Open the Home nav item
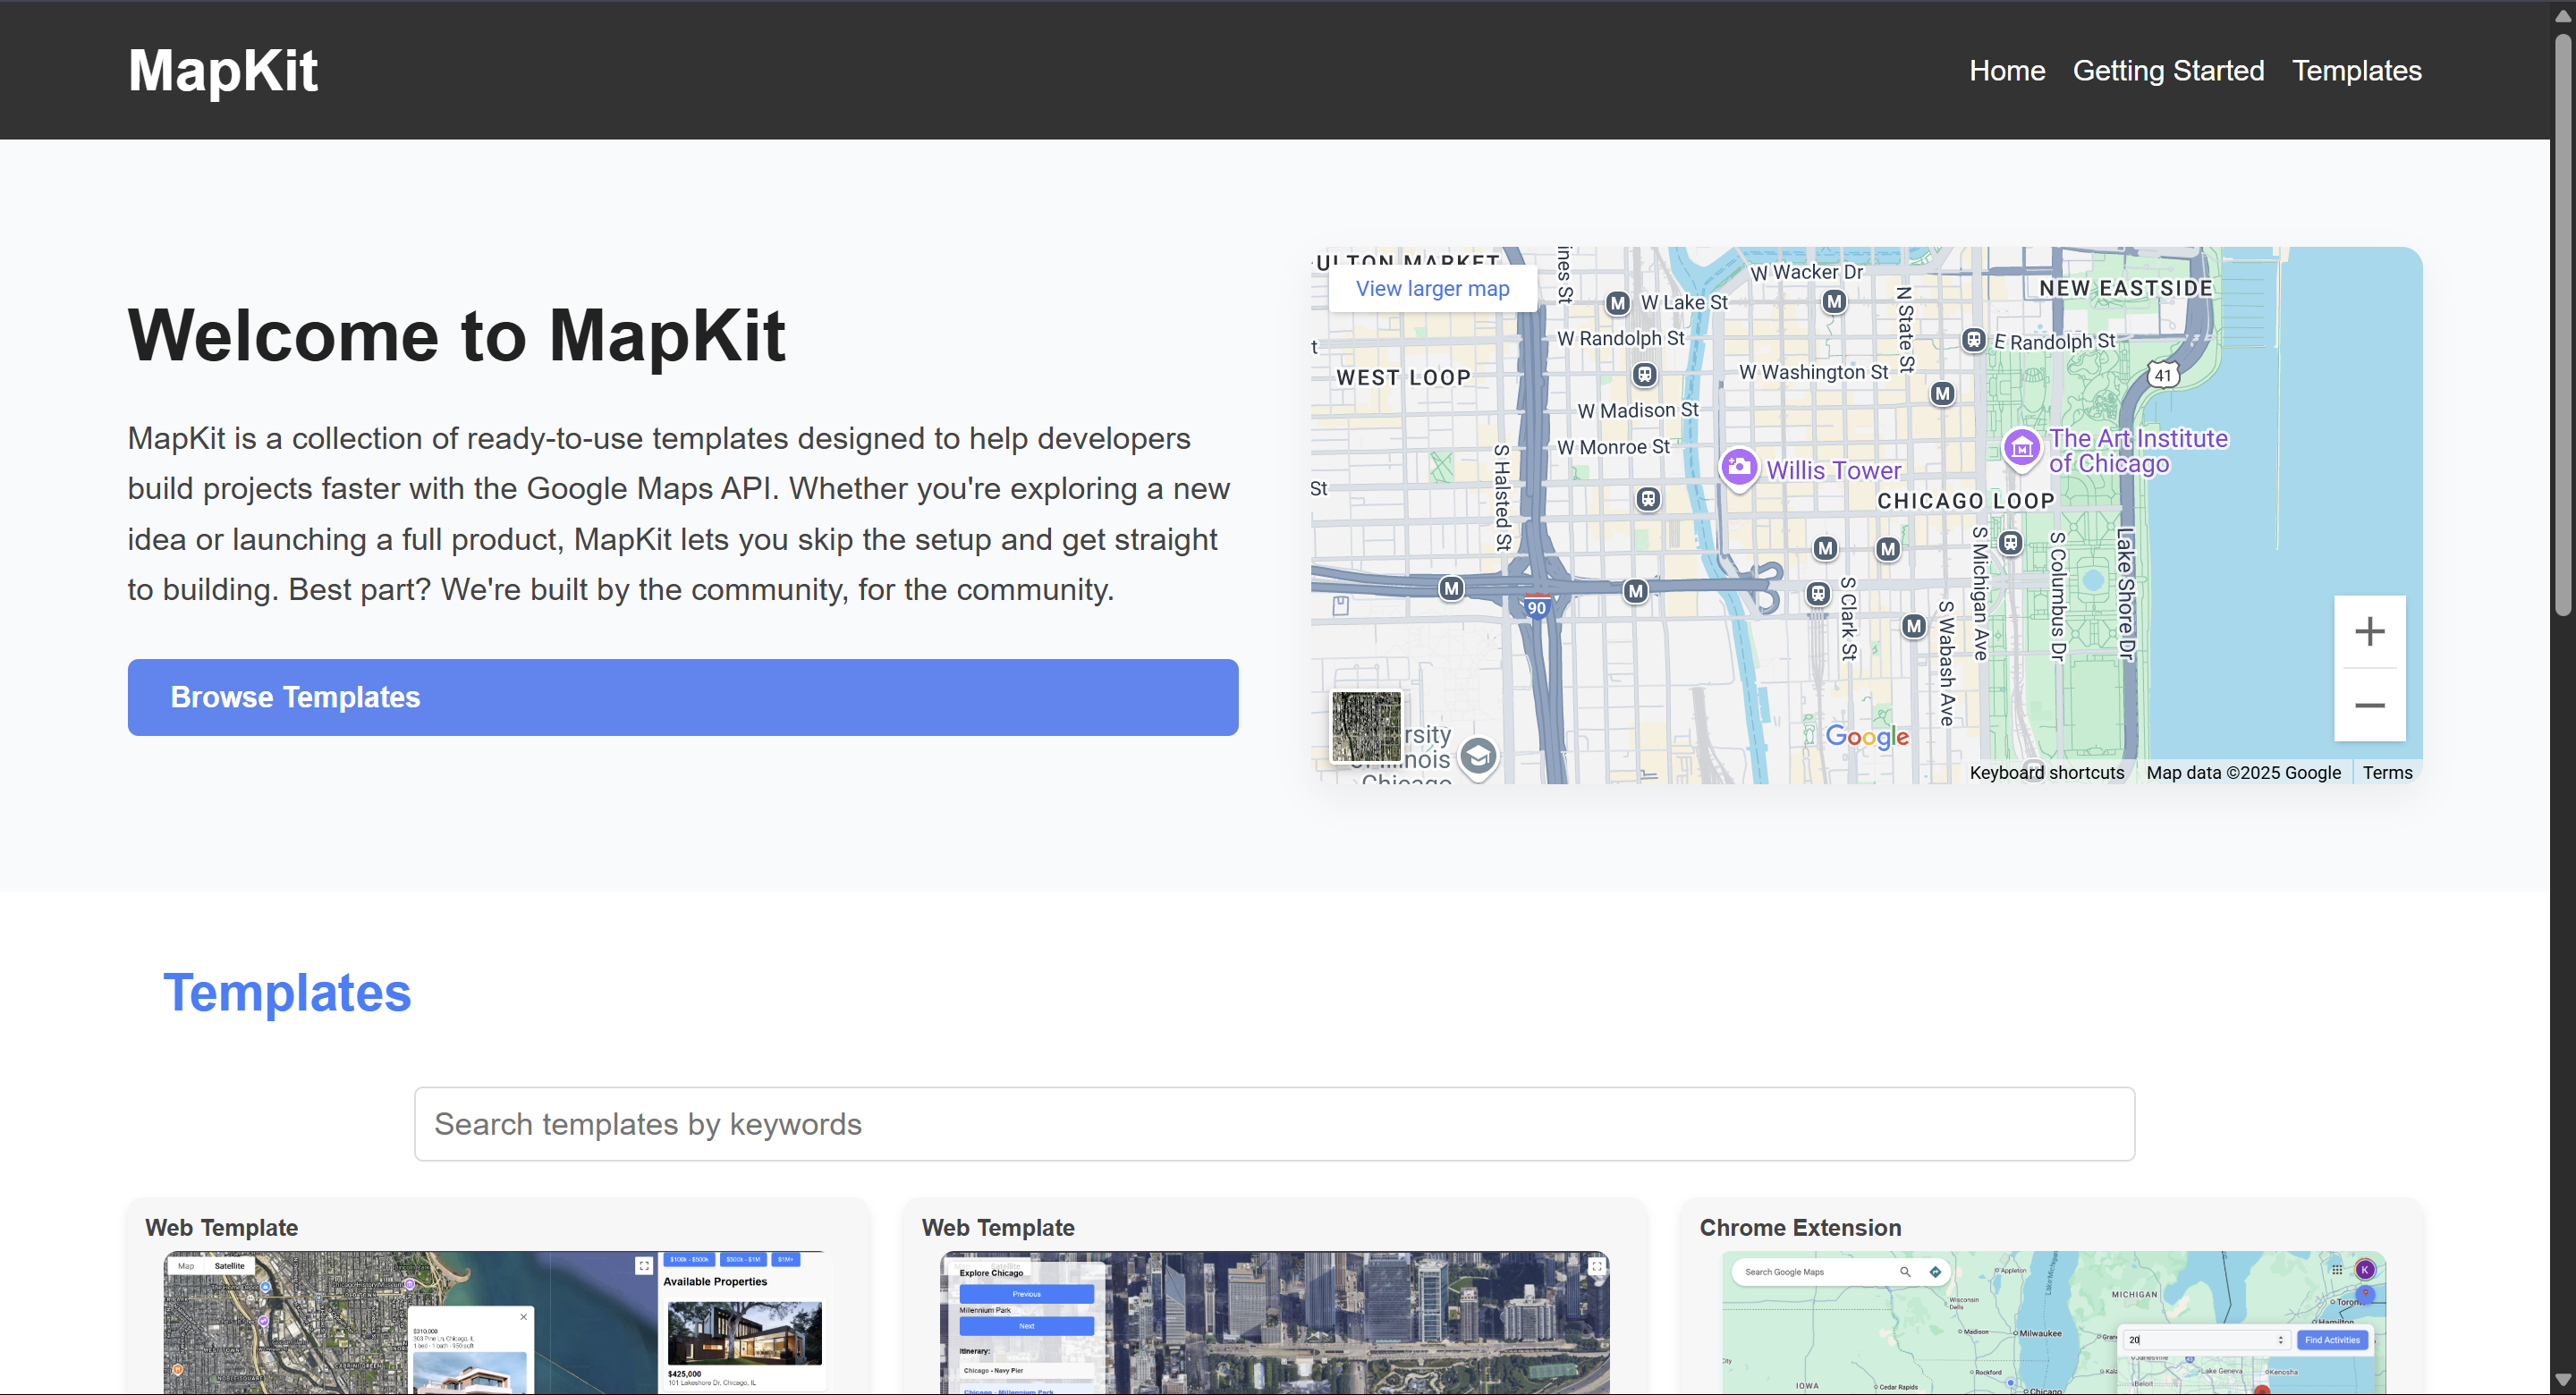This screenshot has width=2576, height=1395. tap(2006, 70)
